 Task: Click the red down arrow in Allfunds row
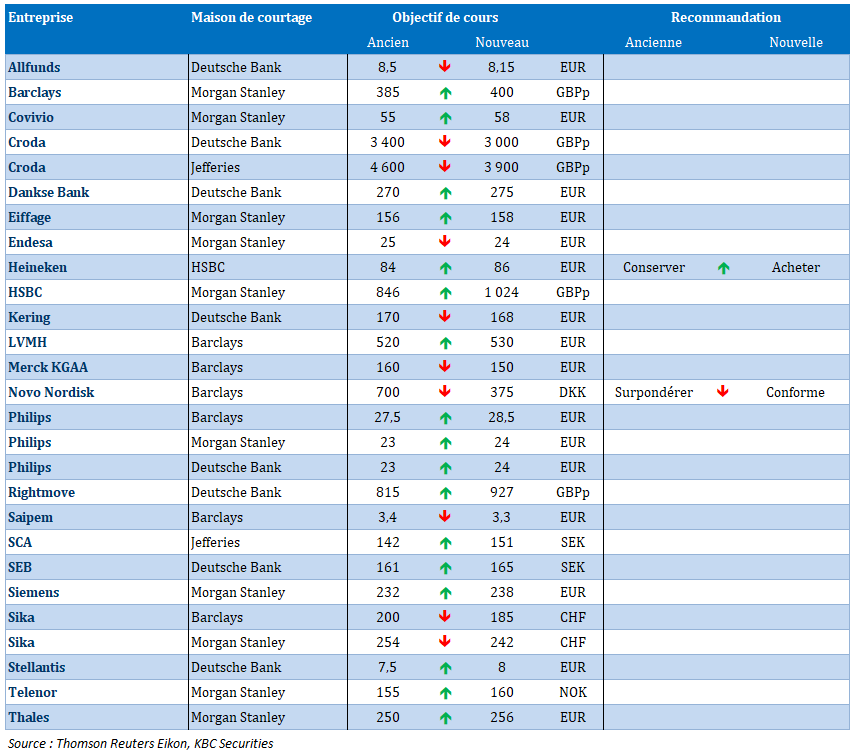[445, 67]
